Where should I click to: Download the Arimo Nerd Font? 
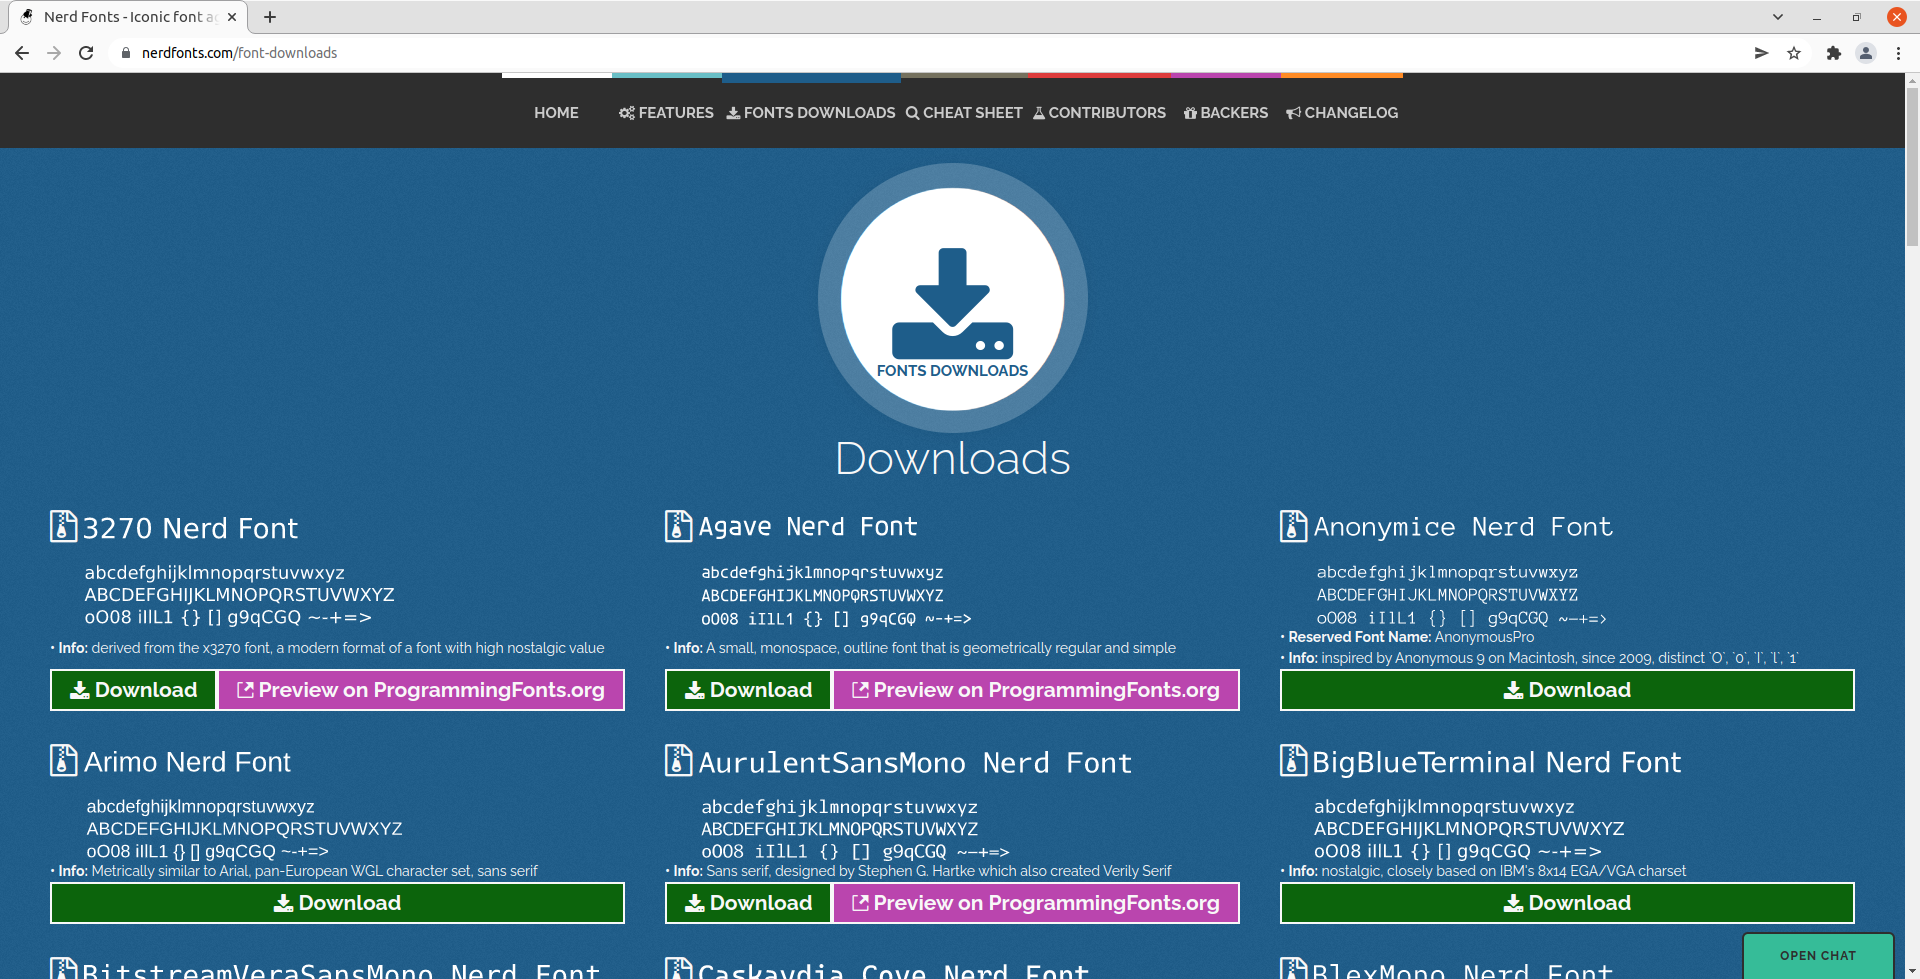(337, 903)
